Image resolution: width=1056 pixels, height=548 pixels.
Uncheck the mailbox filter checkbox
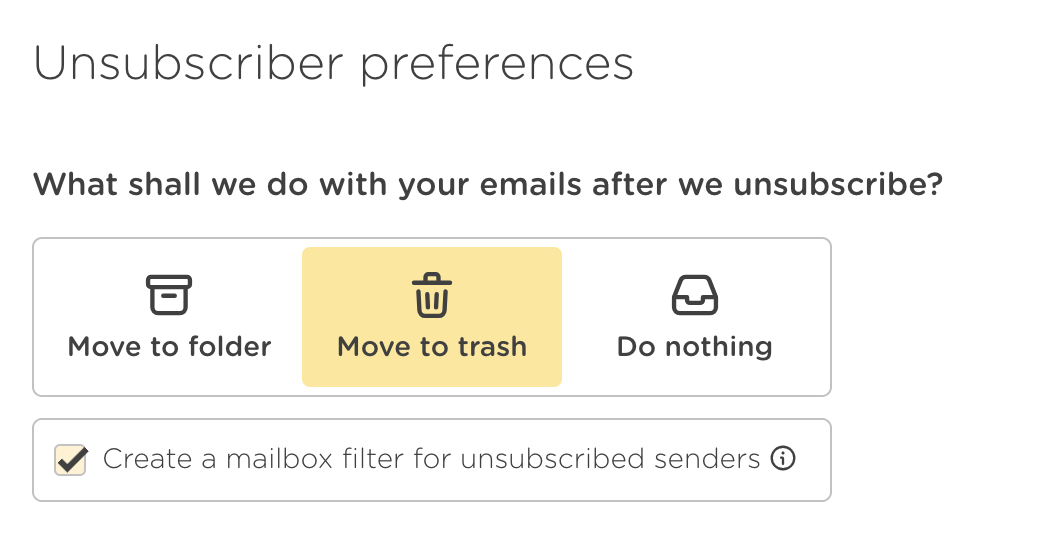point(70,460)
